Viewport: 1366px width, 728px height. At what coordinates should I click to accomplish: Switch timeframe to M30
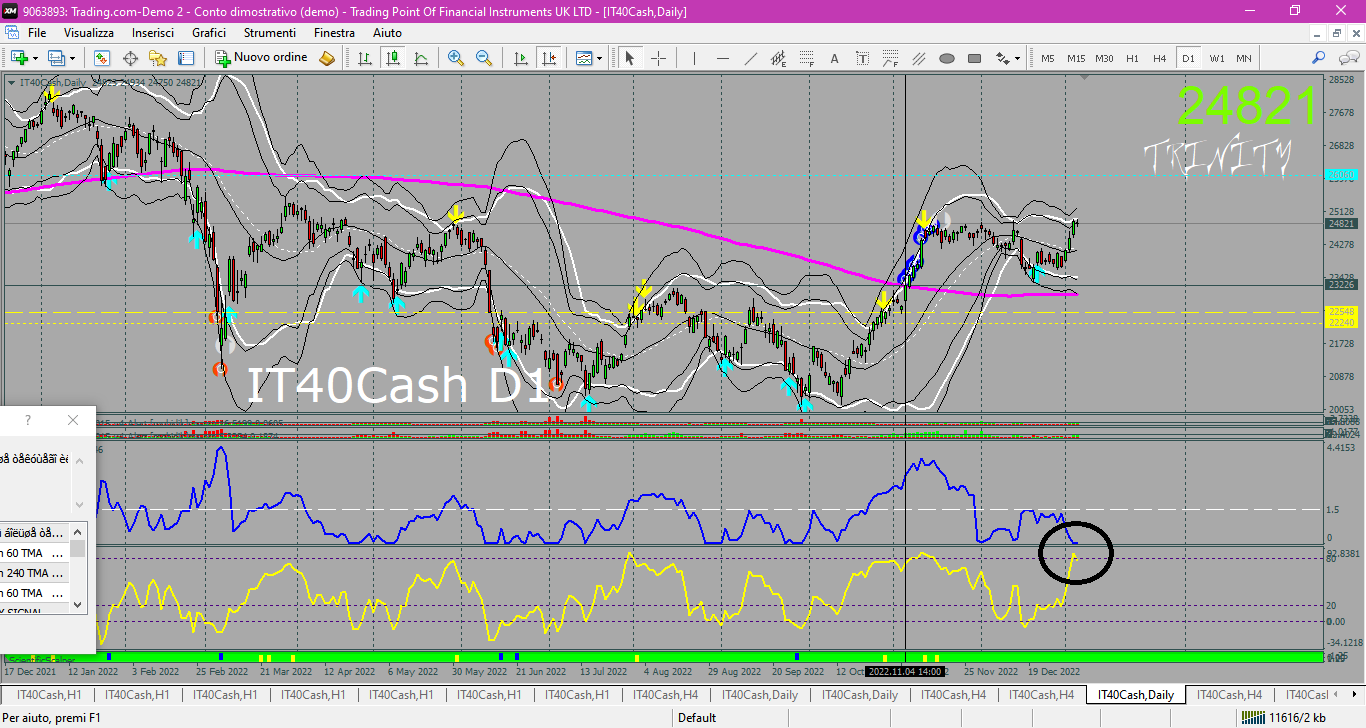[1104, 58]
